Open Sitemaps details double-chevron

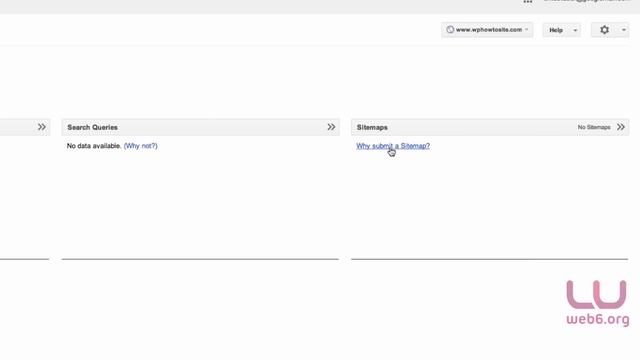coord(621,127)
